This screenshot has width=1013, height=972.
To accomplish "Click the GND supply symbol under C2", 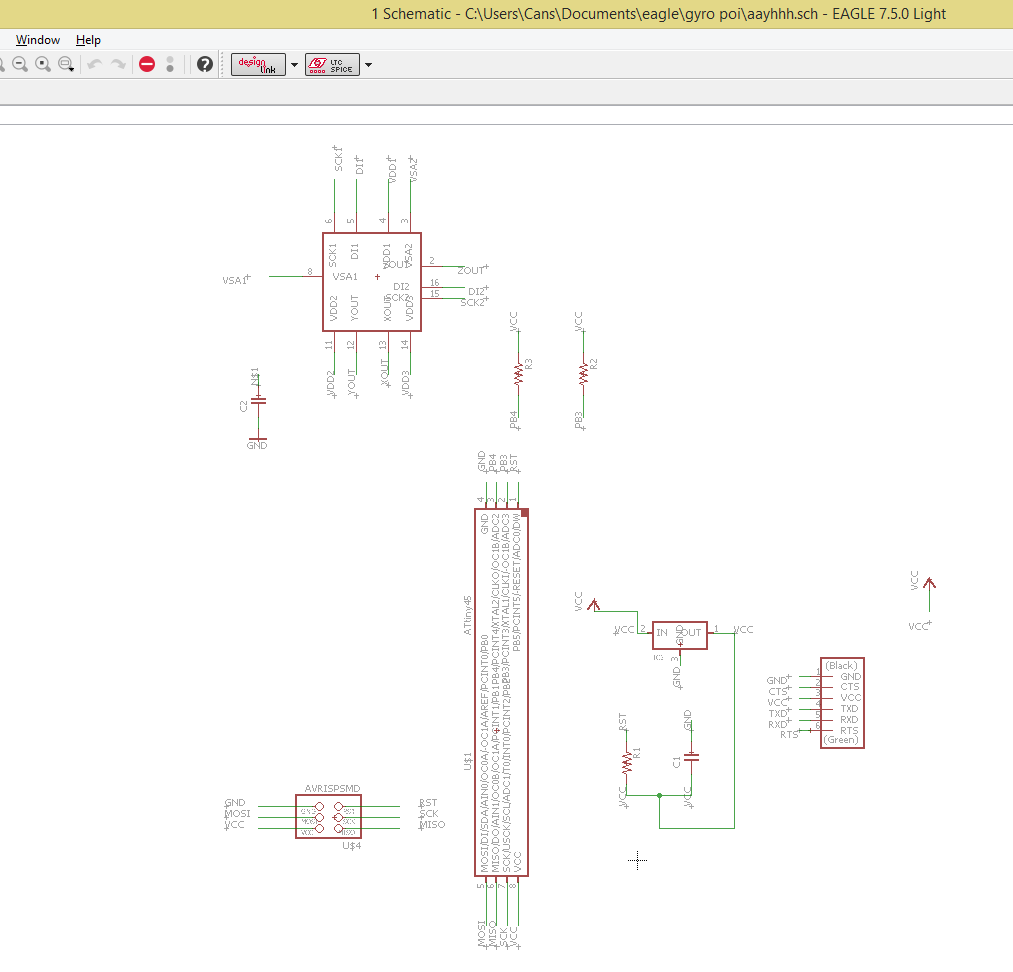I will point(257,442).
